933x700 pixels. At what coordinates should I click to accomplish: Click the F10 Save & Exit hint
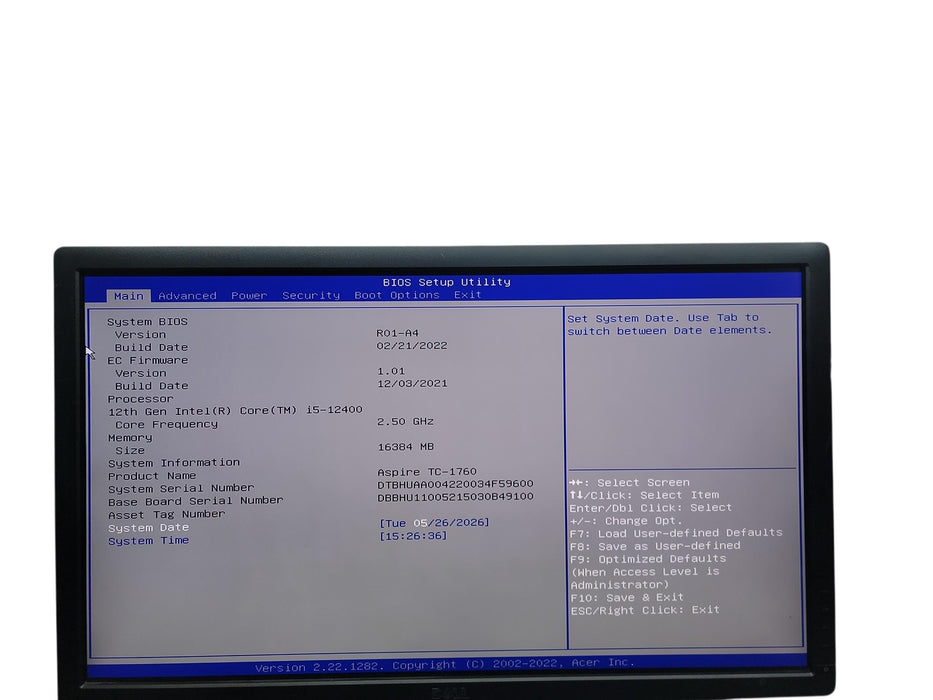(627, 598)
